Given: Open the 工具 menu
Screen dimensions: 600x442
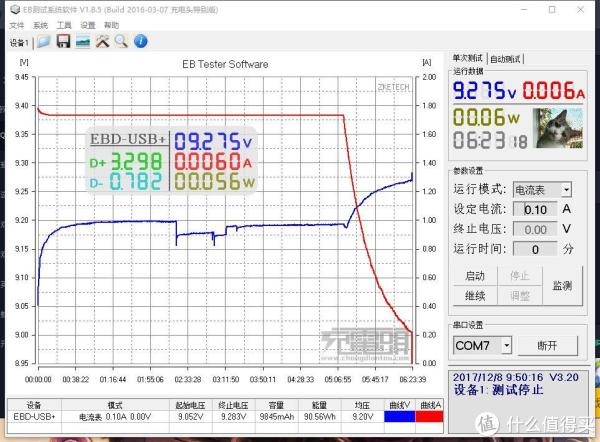Looking at the screenshot, I should tap(64, 25).
